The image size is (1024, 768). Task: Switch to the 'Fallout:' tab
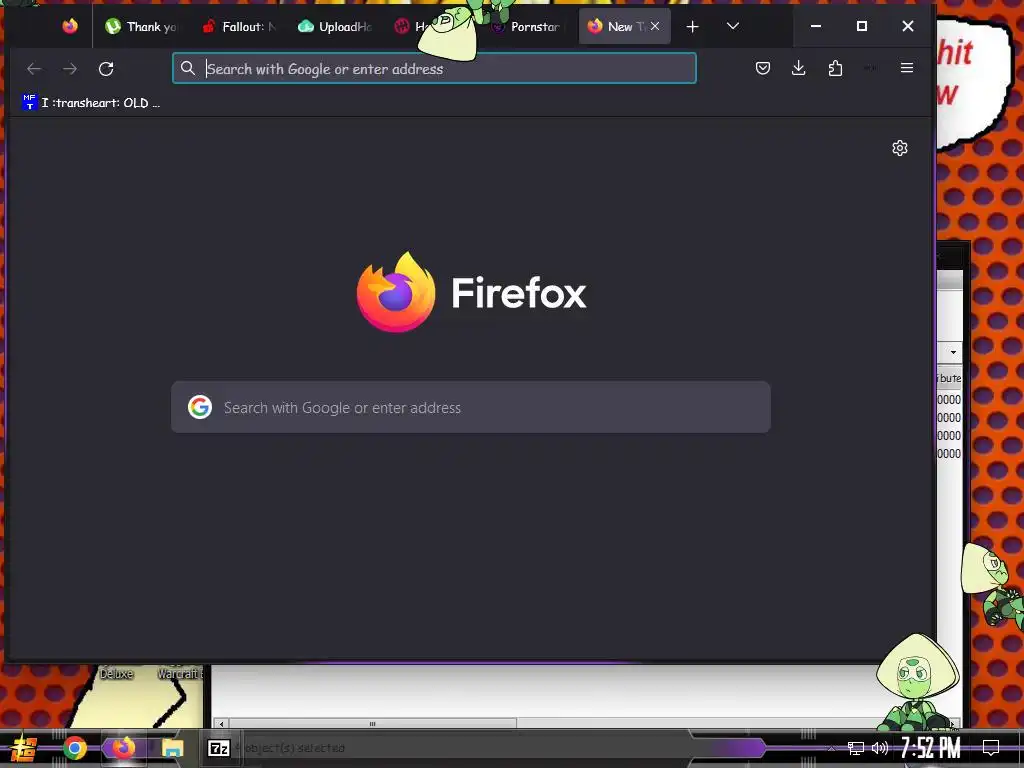(x=239, y=26)
